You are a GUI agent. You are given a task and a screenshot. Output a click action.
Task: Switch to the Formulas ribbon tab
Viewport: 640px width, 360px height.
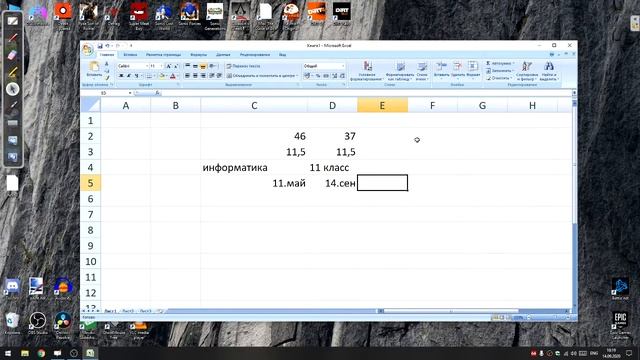[198, 55]
